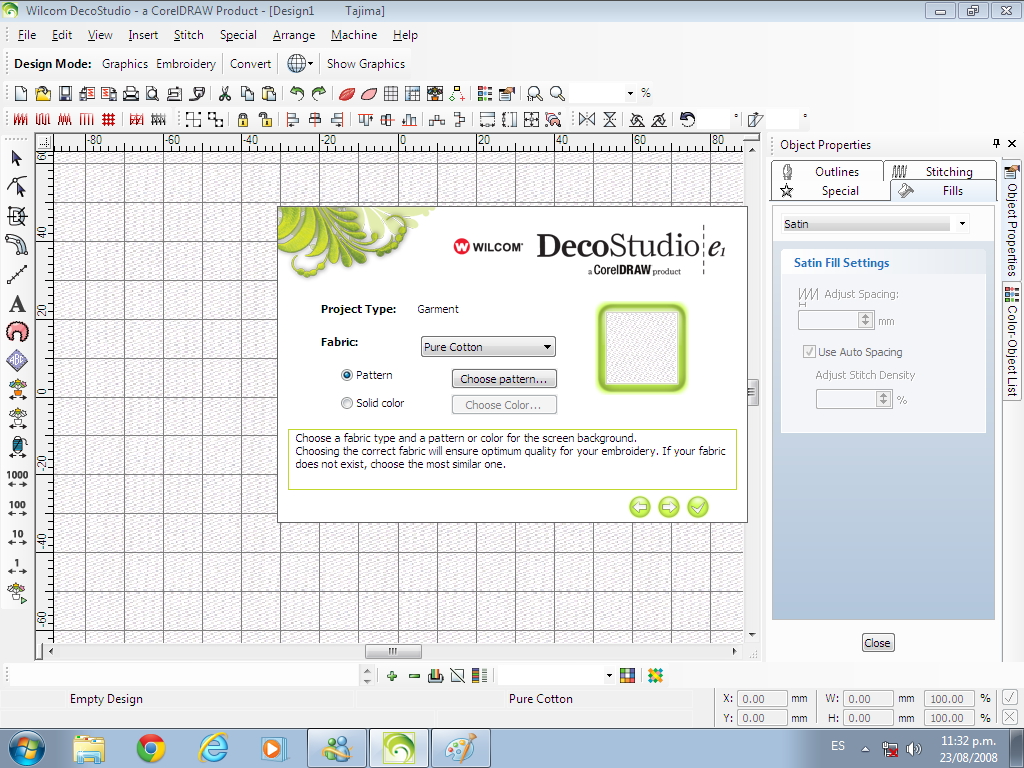The width and height of the screenshot is (1024, 768).
Task: Click the minus remove color icon
Action: click(x=414, y=676)
